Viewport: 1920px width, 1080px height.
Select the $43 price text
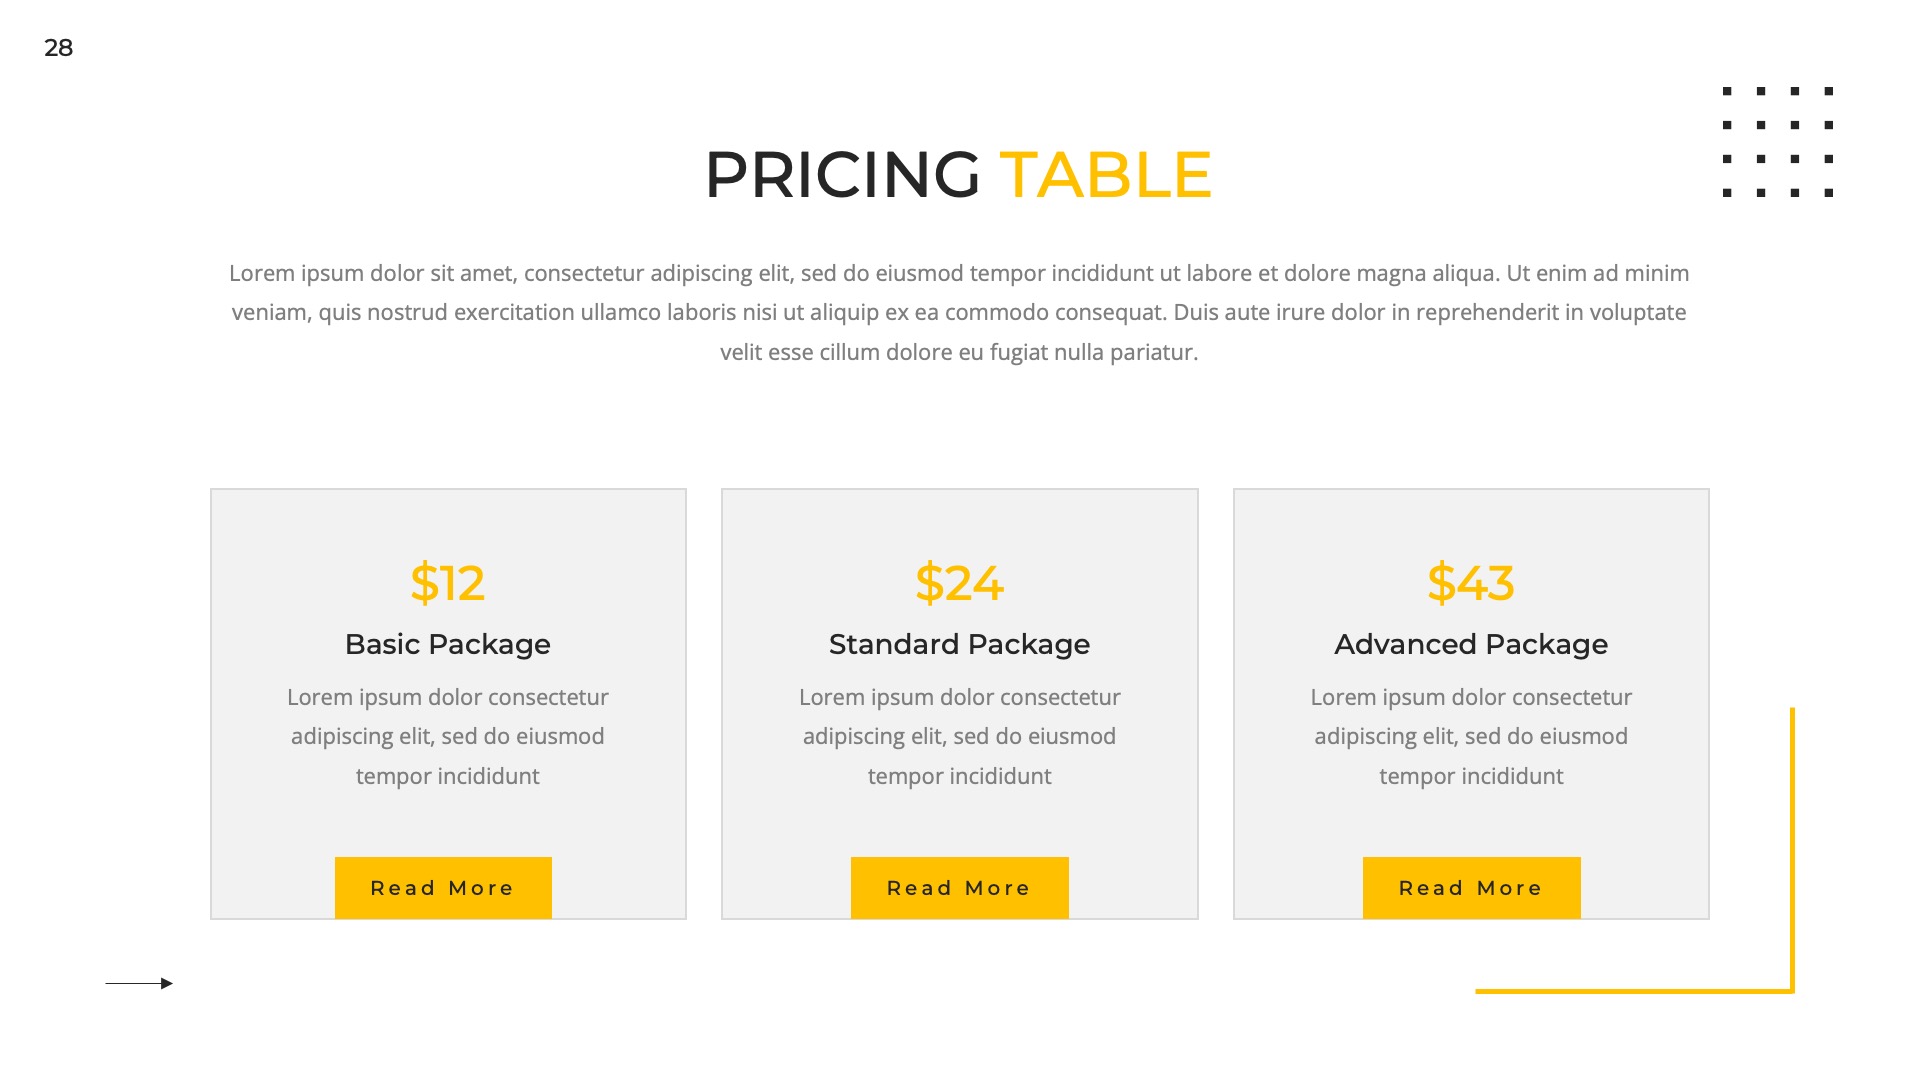pos(1471,583)
